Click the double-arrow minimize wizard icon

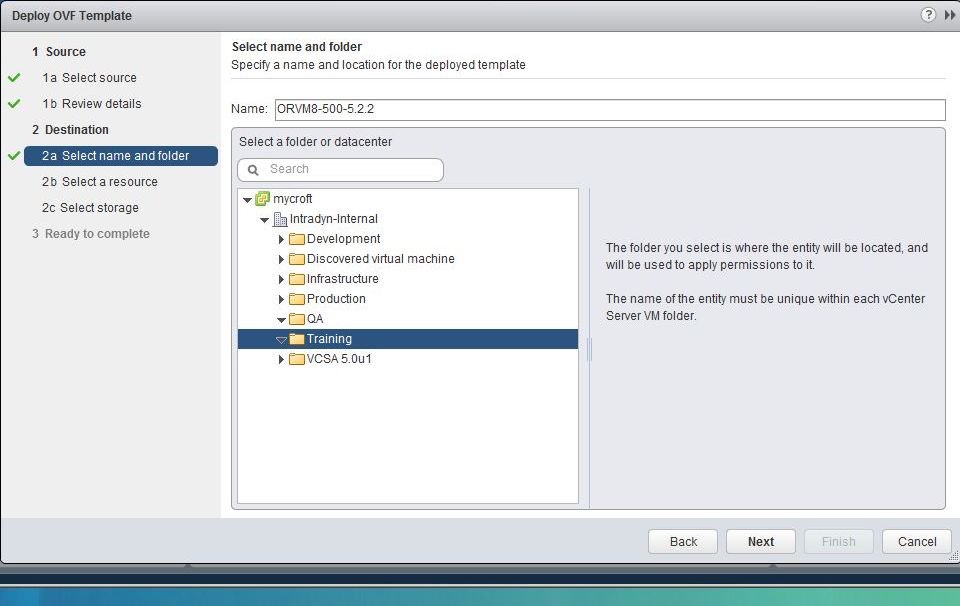[950, 15]
